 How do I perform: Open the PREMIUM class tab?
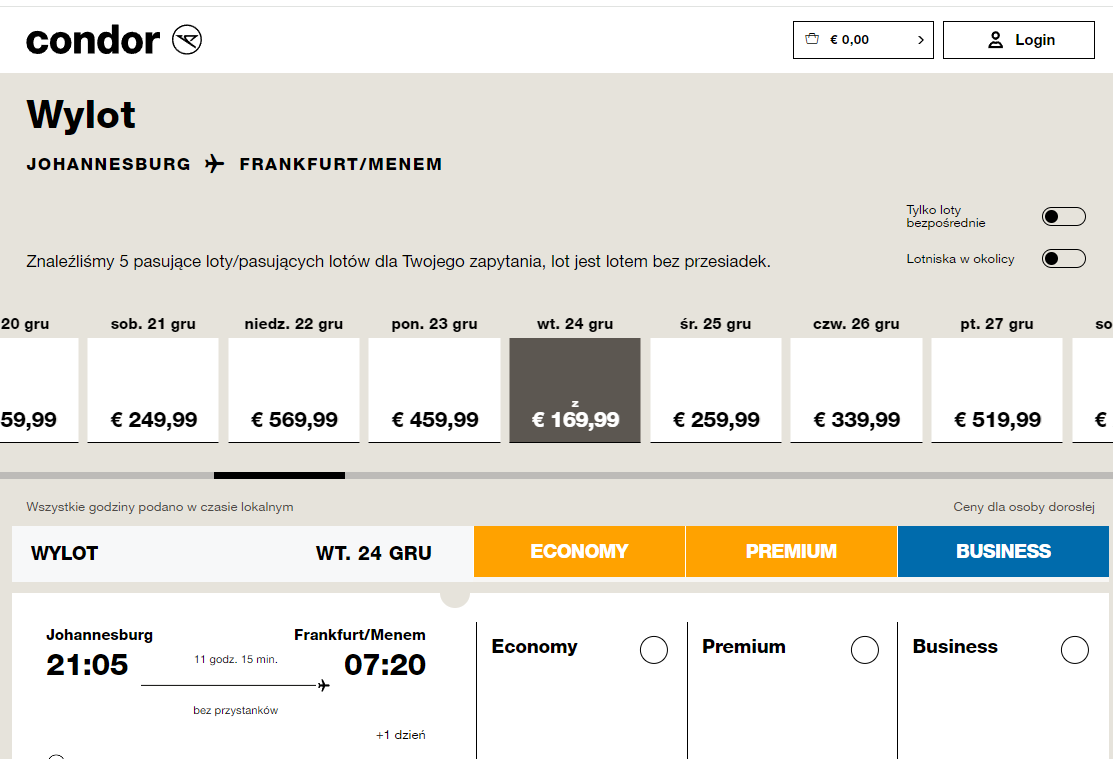(x=791, y=552)
